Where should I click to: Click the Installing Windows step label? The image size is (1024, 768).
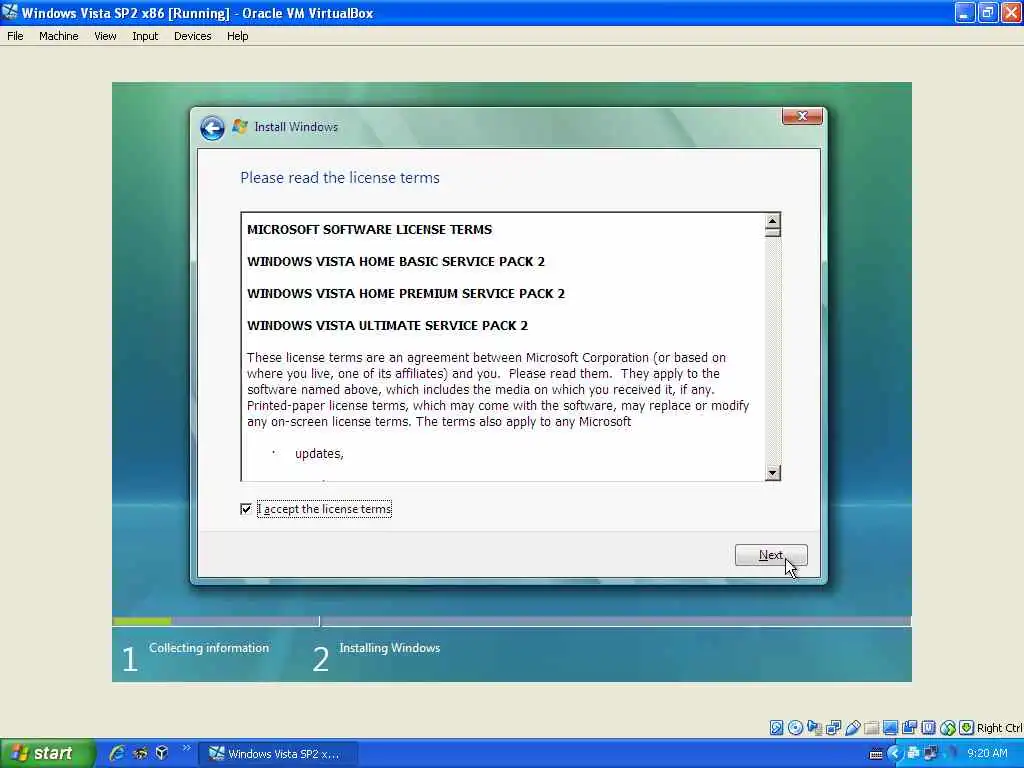point(390,648)
